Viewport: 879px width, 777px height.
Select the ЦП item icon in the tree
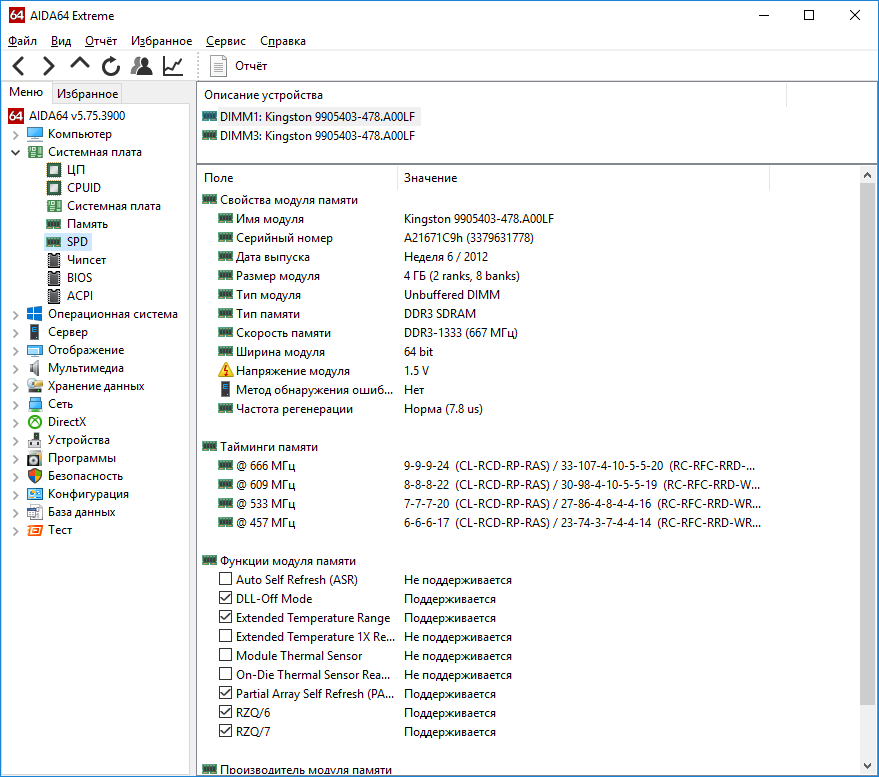[x=54, y=170]
